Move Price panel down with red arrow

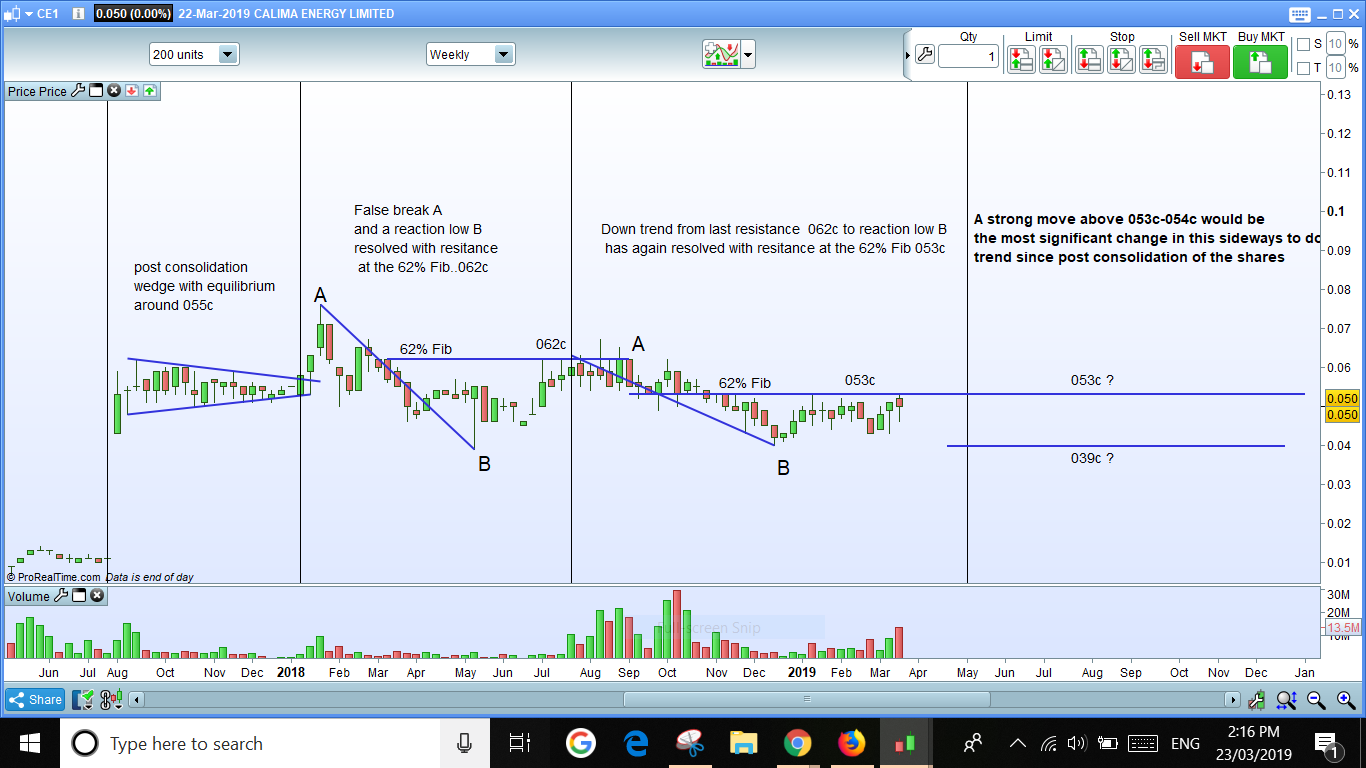pyautogui.click(x=132, y=91)
